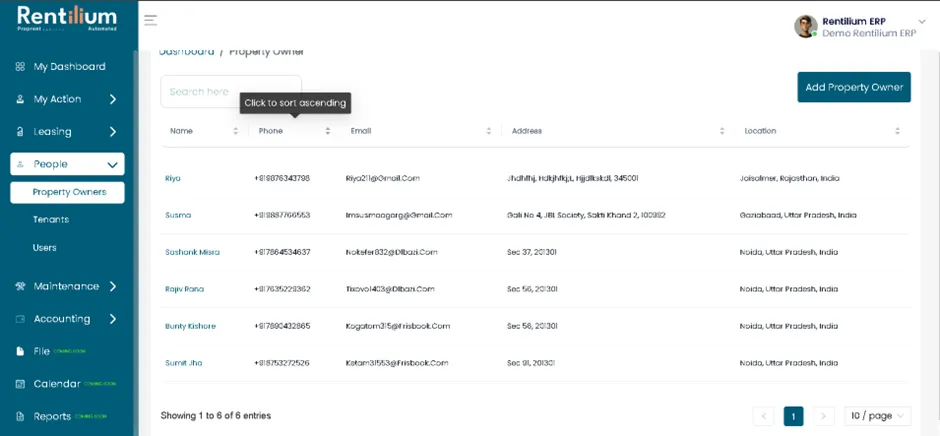
Task: Click address Sec 91, 201301 cell
Action: coord(531,363)
